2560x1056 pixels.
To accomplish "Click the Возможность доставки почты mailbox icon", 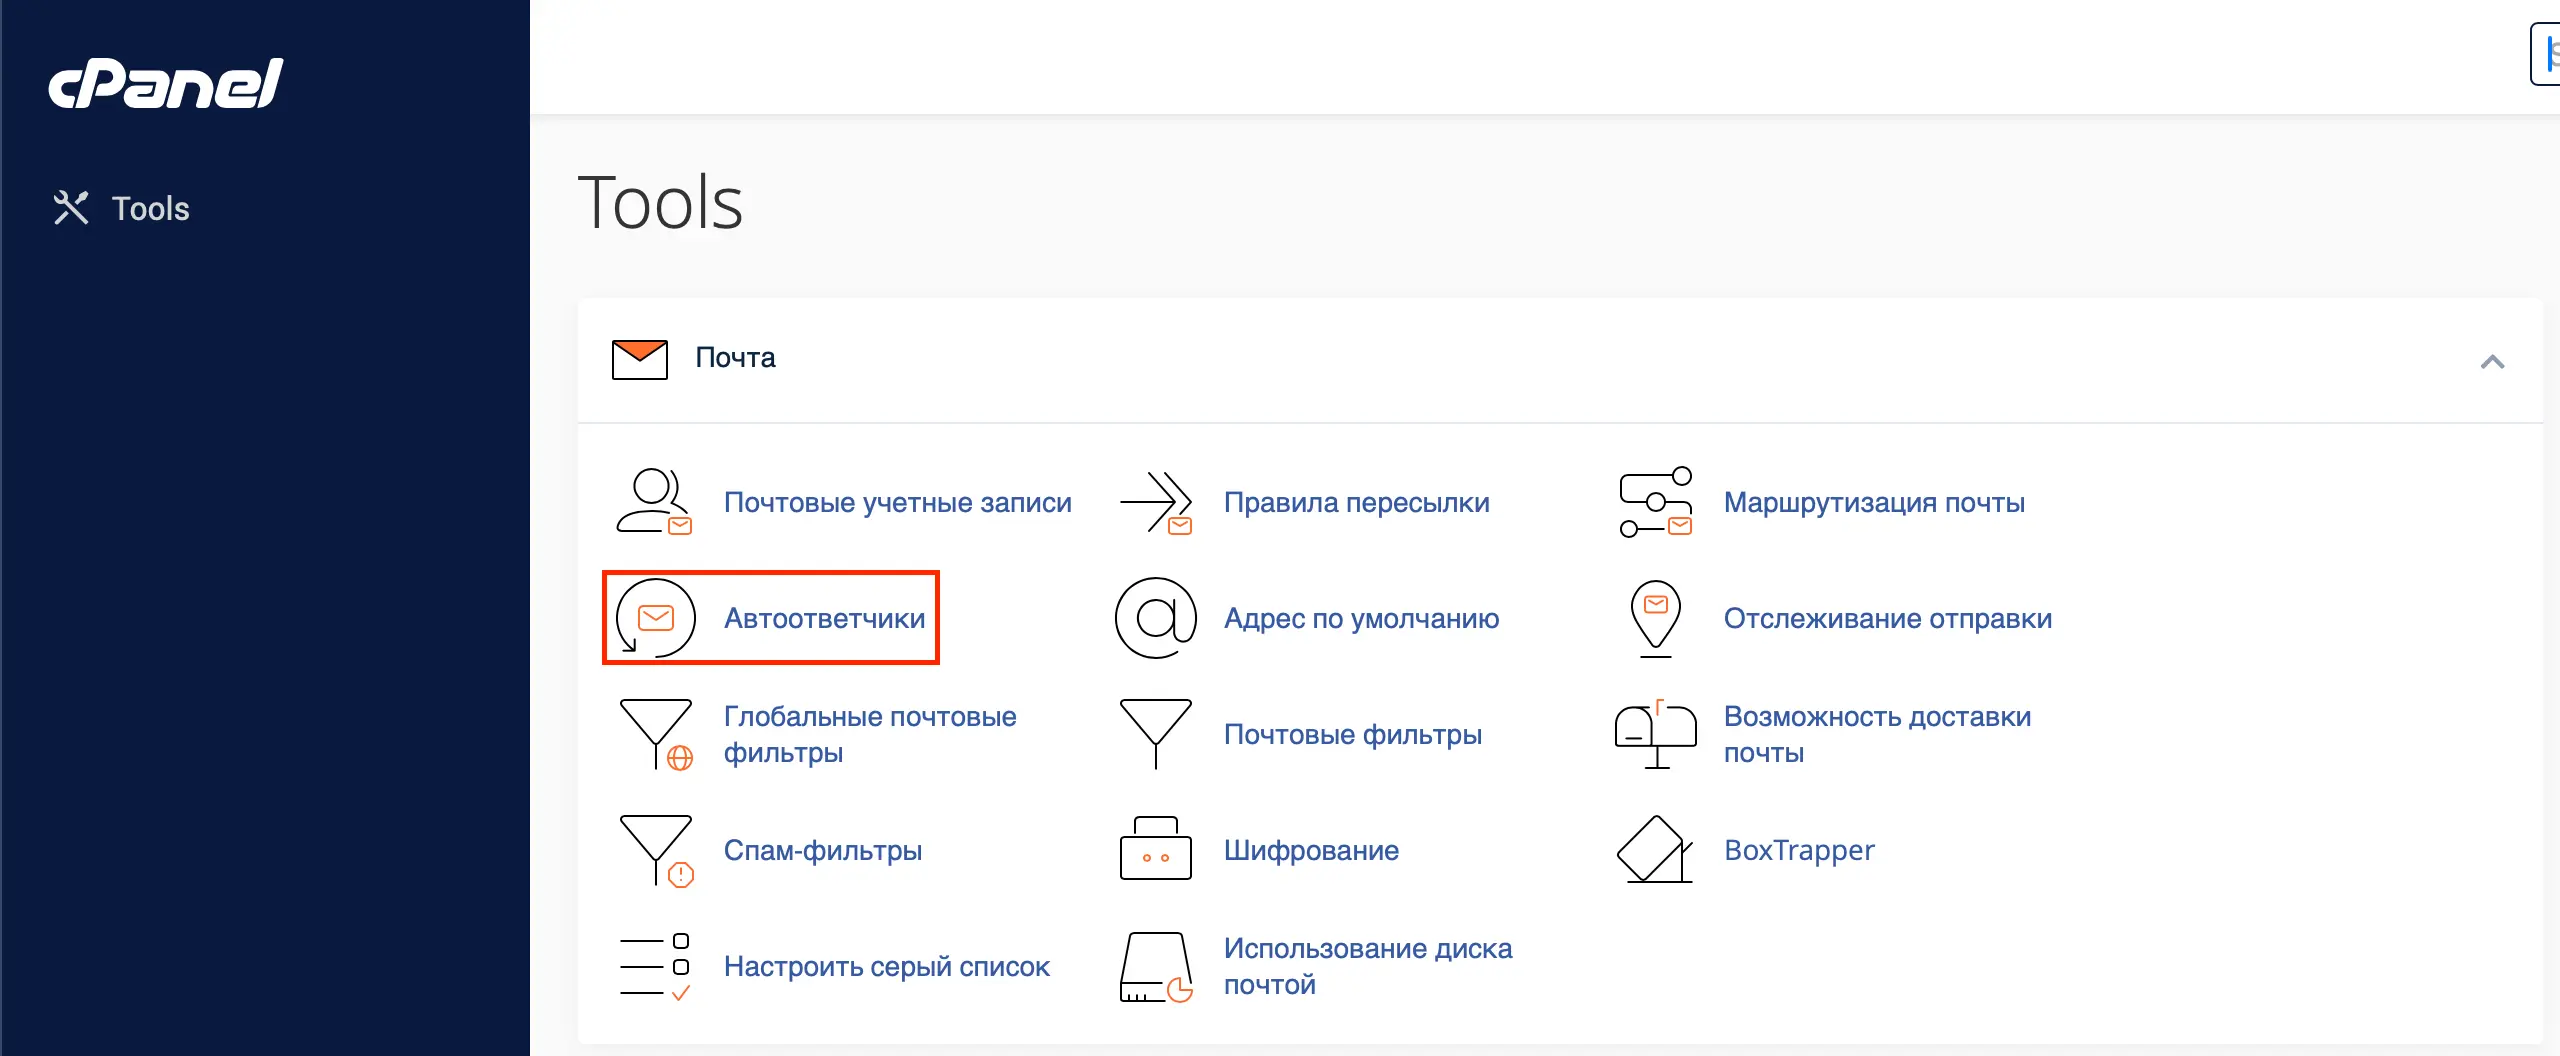I will pos(1656,734).
